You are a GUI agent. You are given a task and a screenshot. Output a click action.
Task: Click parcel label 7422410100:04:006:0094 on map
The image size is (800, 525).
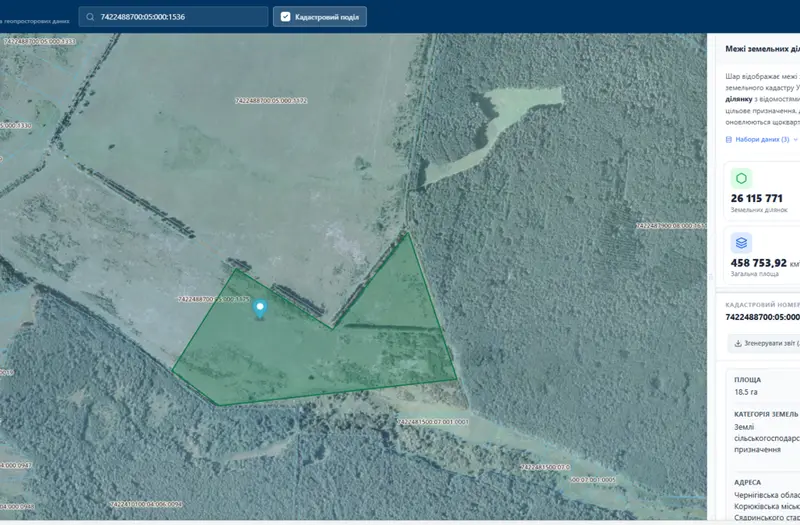(x=146, y=505)
